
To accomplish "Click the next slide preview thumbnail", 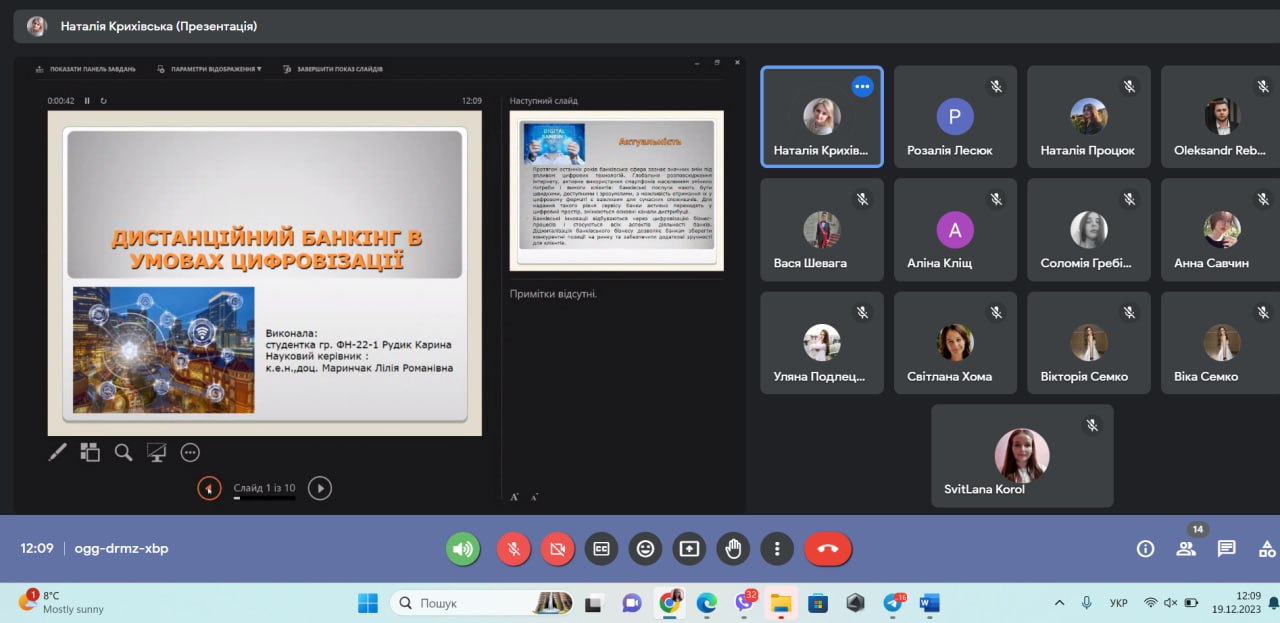I will click(x=617, y=190).
